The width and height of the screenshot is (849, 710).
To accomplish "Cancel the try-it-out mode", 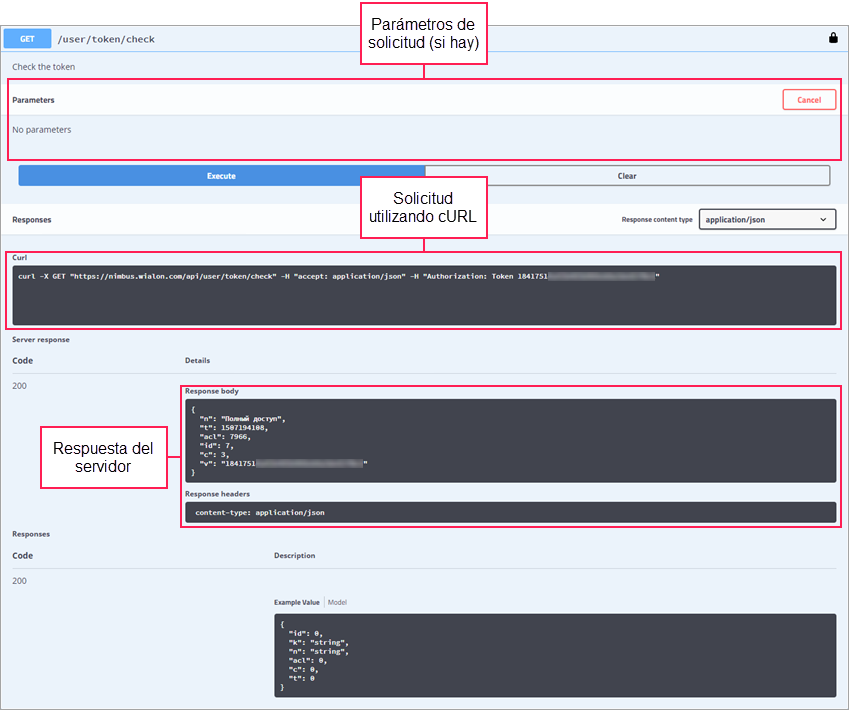I will (809, 100).
